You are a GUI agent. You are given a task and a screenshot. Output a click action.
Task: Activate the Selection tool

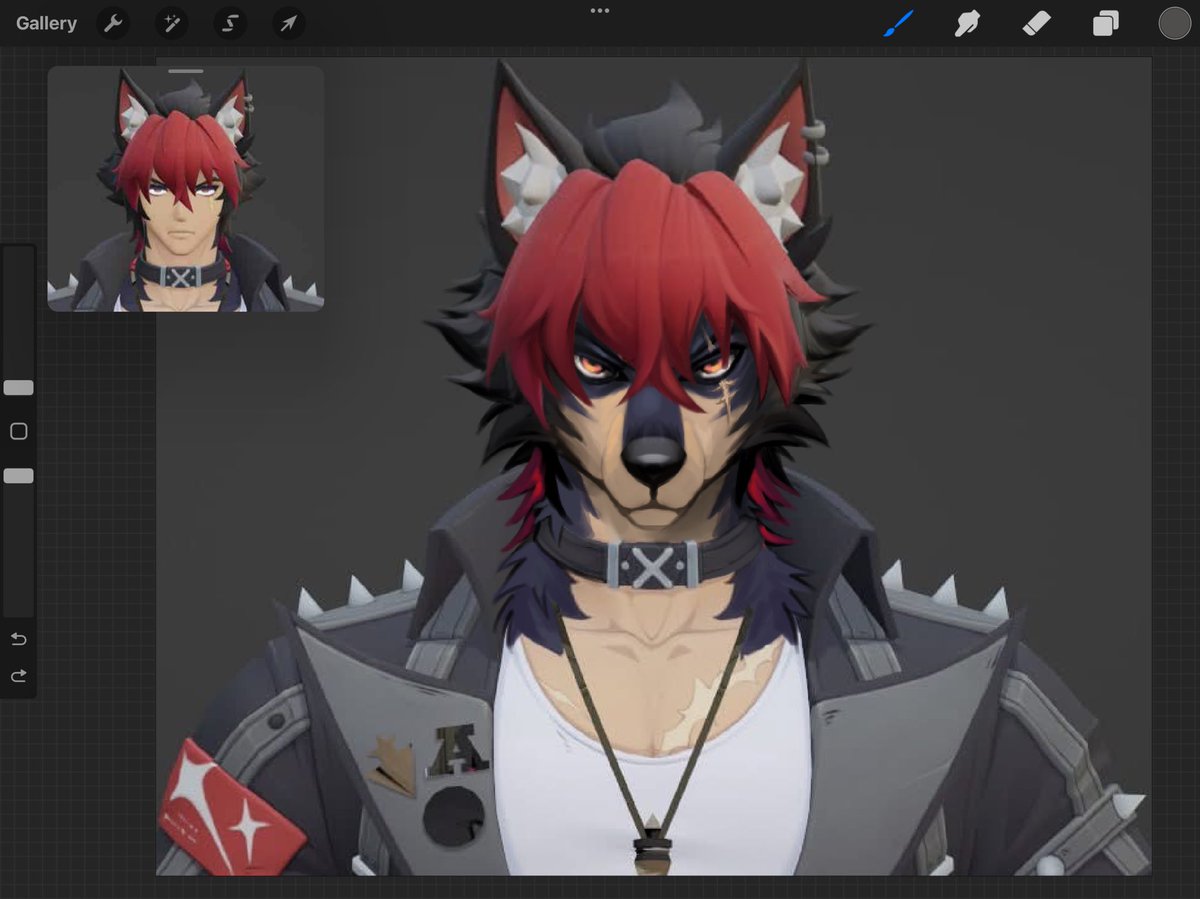point(230,23)
